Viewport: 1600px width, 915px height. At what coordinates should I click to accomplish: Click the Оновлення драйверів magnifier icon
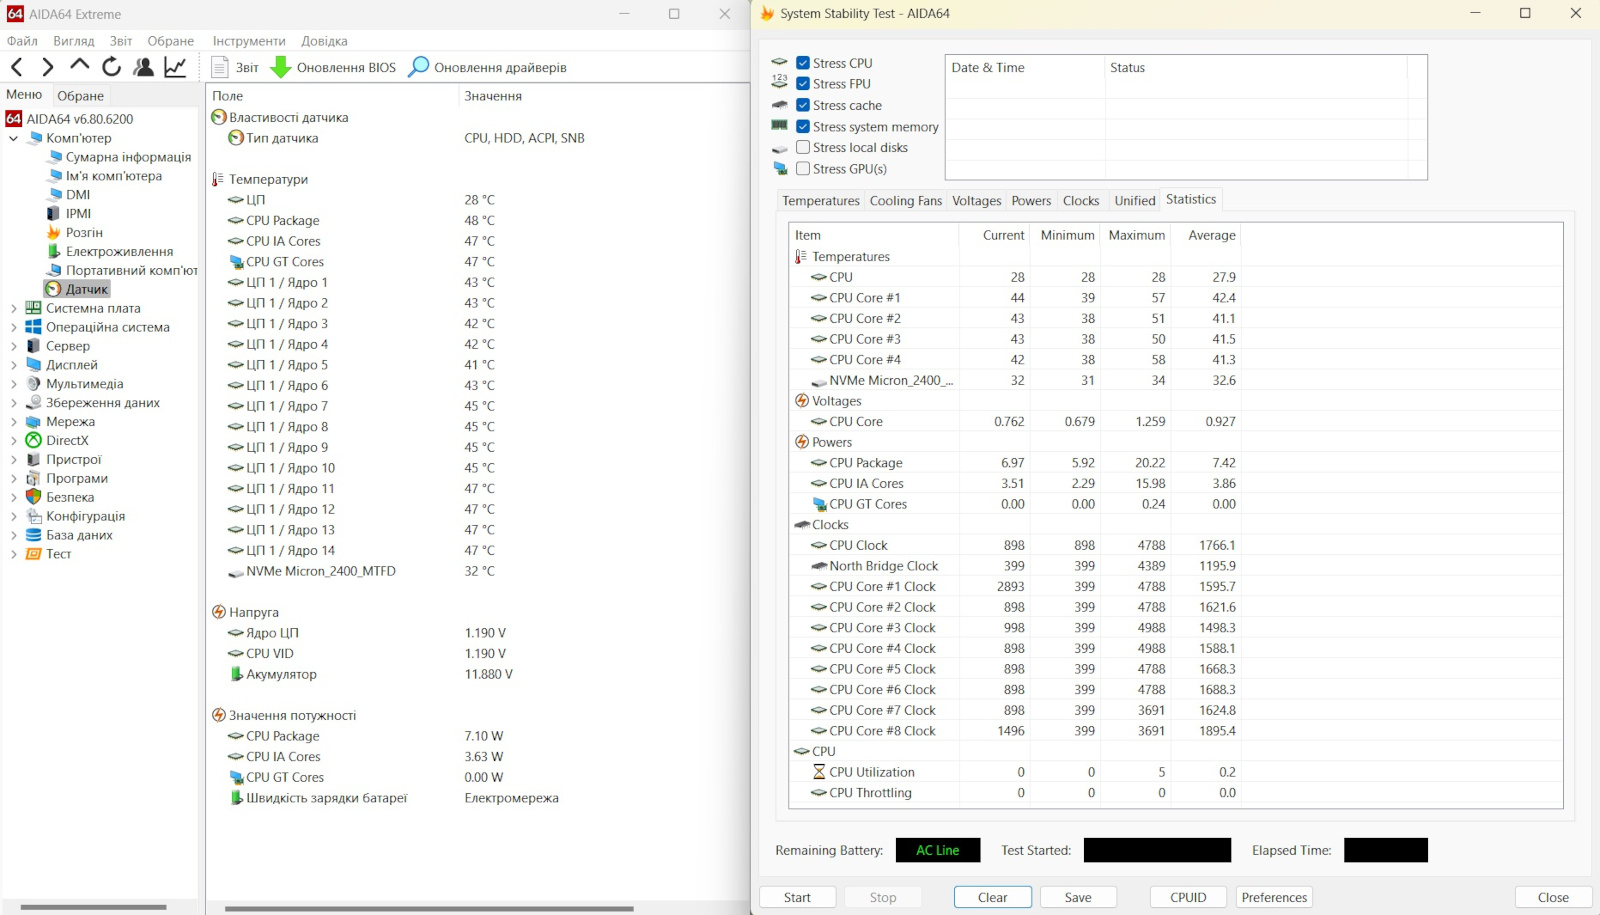point(419,67)
